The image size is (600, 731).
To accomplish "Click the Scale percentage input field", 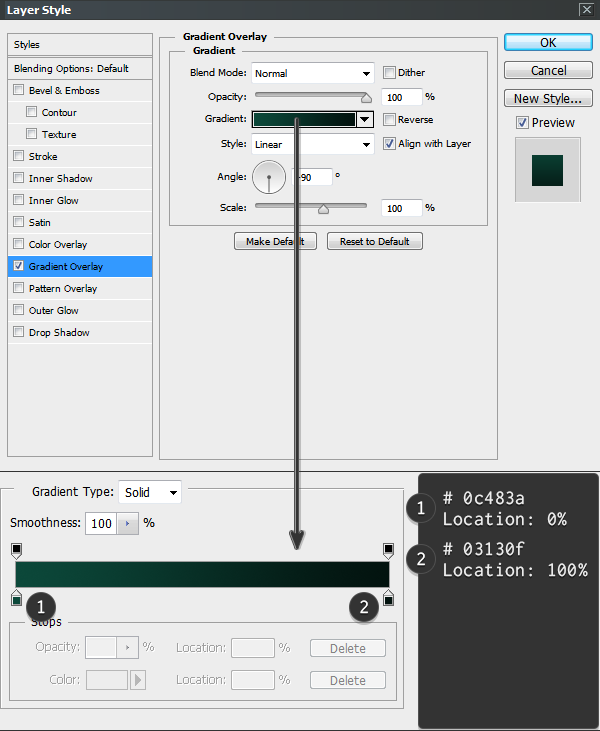I will pos(401,208).
